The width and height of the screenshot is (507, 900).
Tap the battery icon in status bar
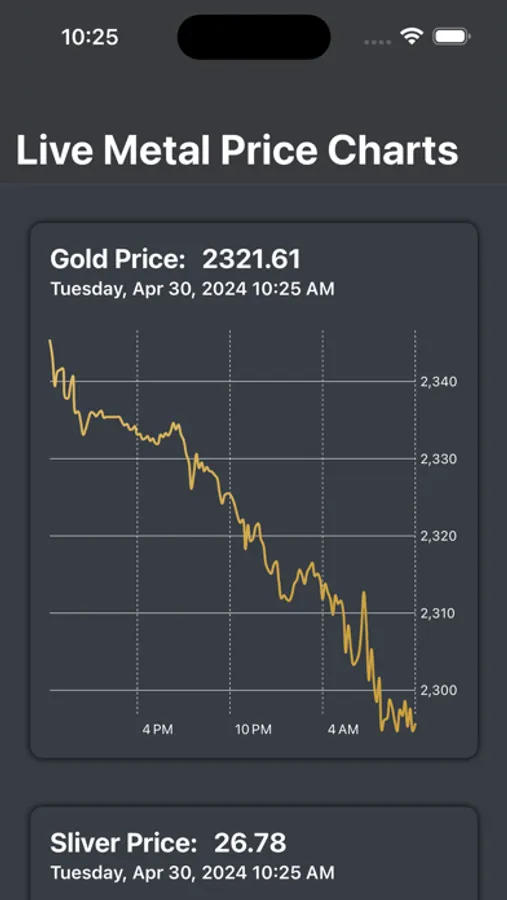point(452,37)
